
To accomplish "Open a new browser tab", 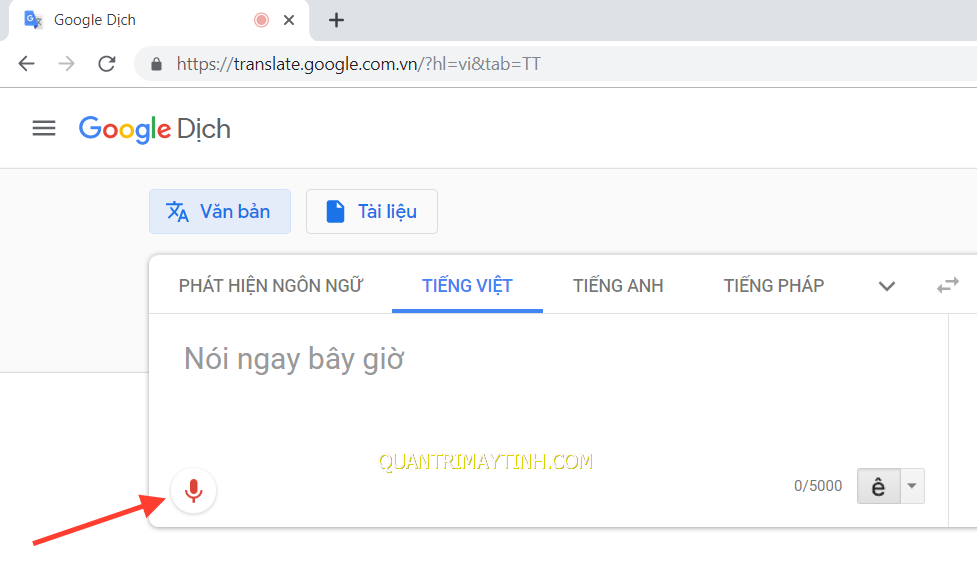I will (336, 20).
